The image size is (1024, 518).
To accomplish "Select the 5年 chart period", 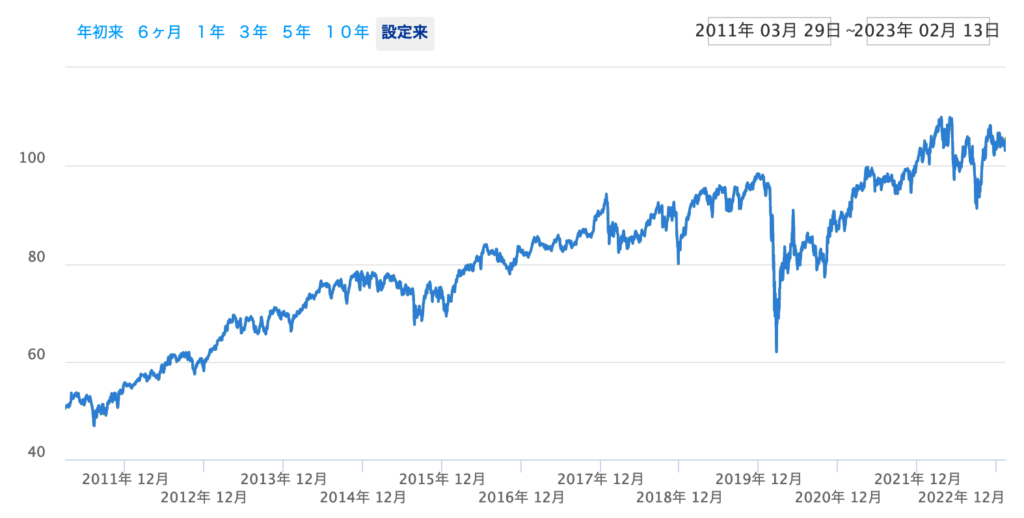I will 297,32.
